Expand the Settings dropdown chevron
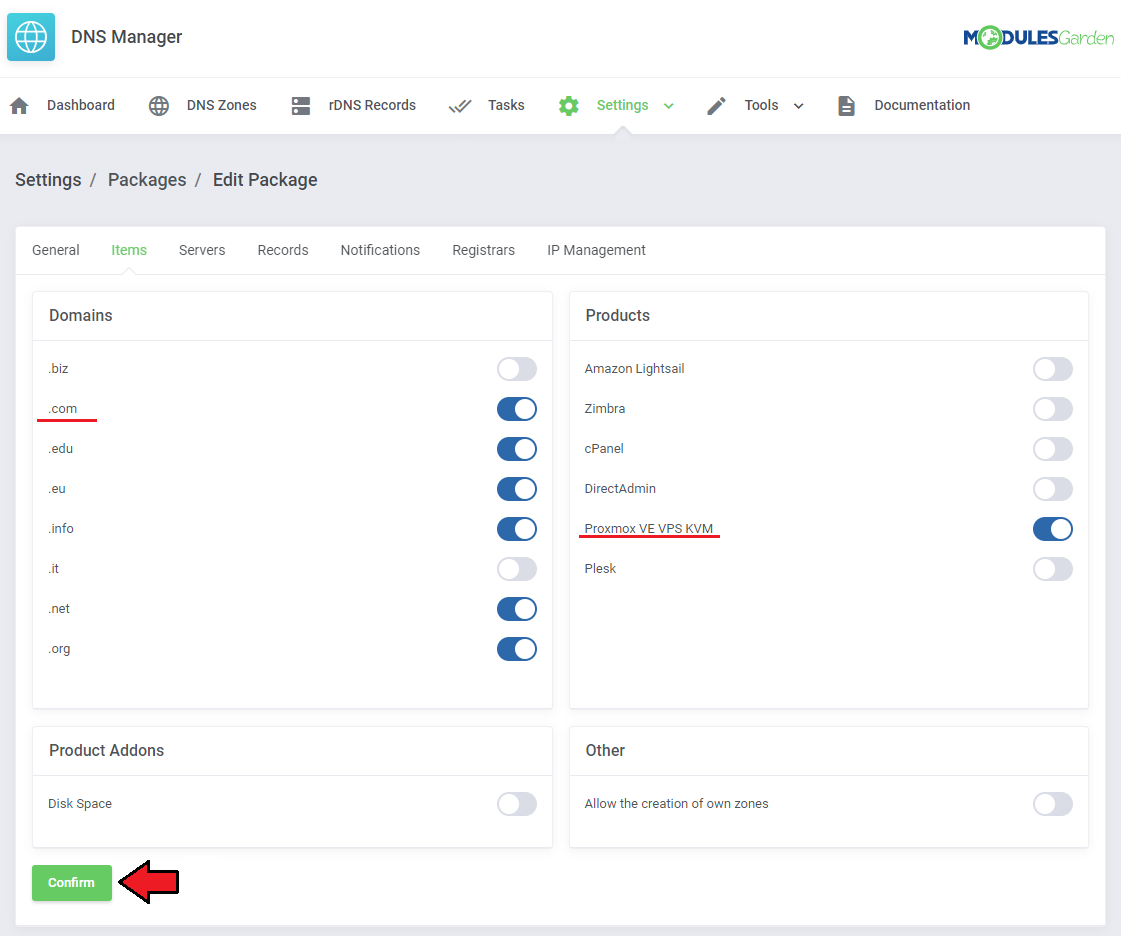Viewport: 1121px width, 936px height. coord(668,106)
